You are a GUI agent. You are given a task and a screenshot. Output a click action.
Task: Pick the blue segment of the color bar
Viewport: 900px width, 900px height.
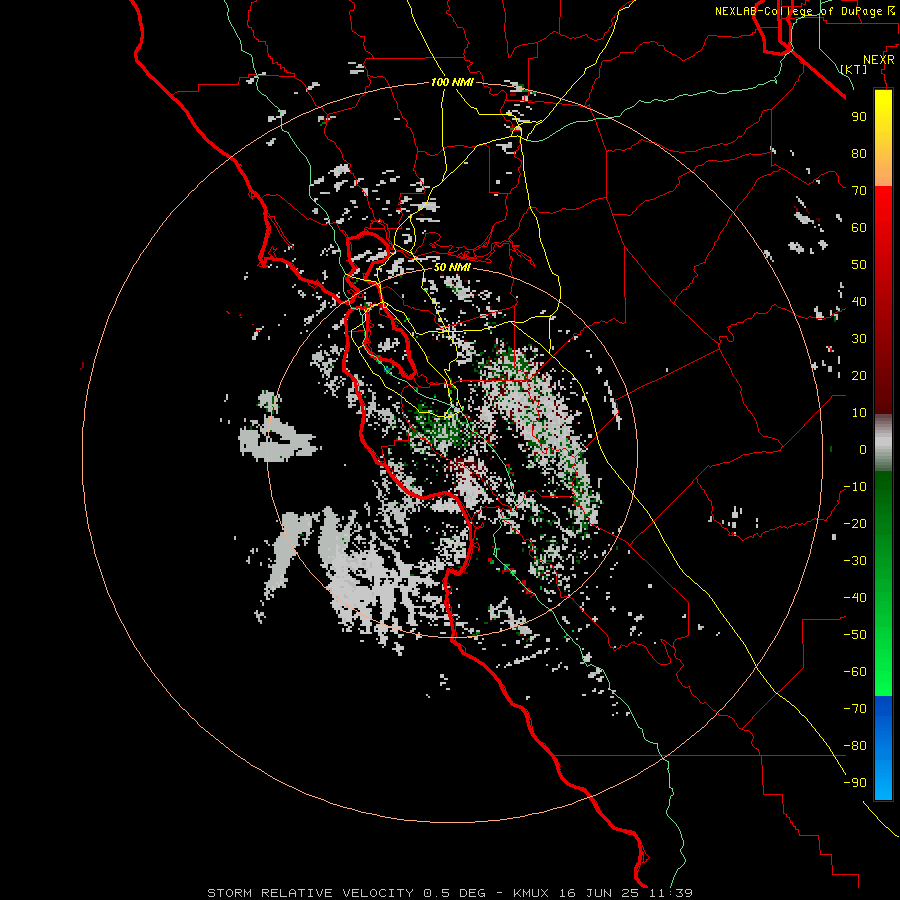(883, 747)
